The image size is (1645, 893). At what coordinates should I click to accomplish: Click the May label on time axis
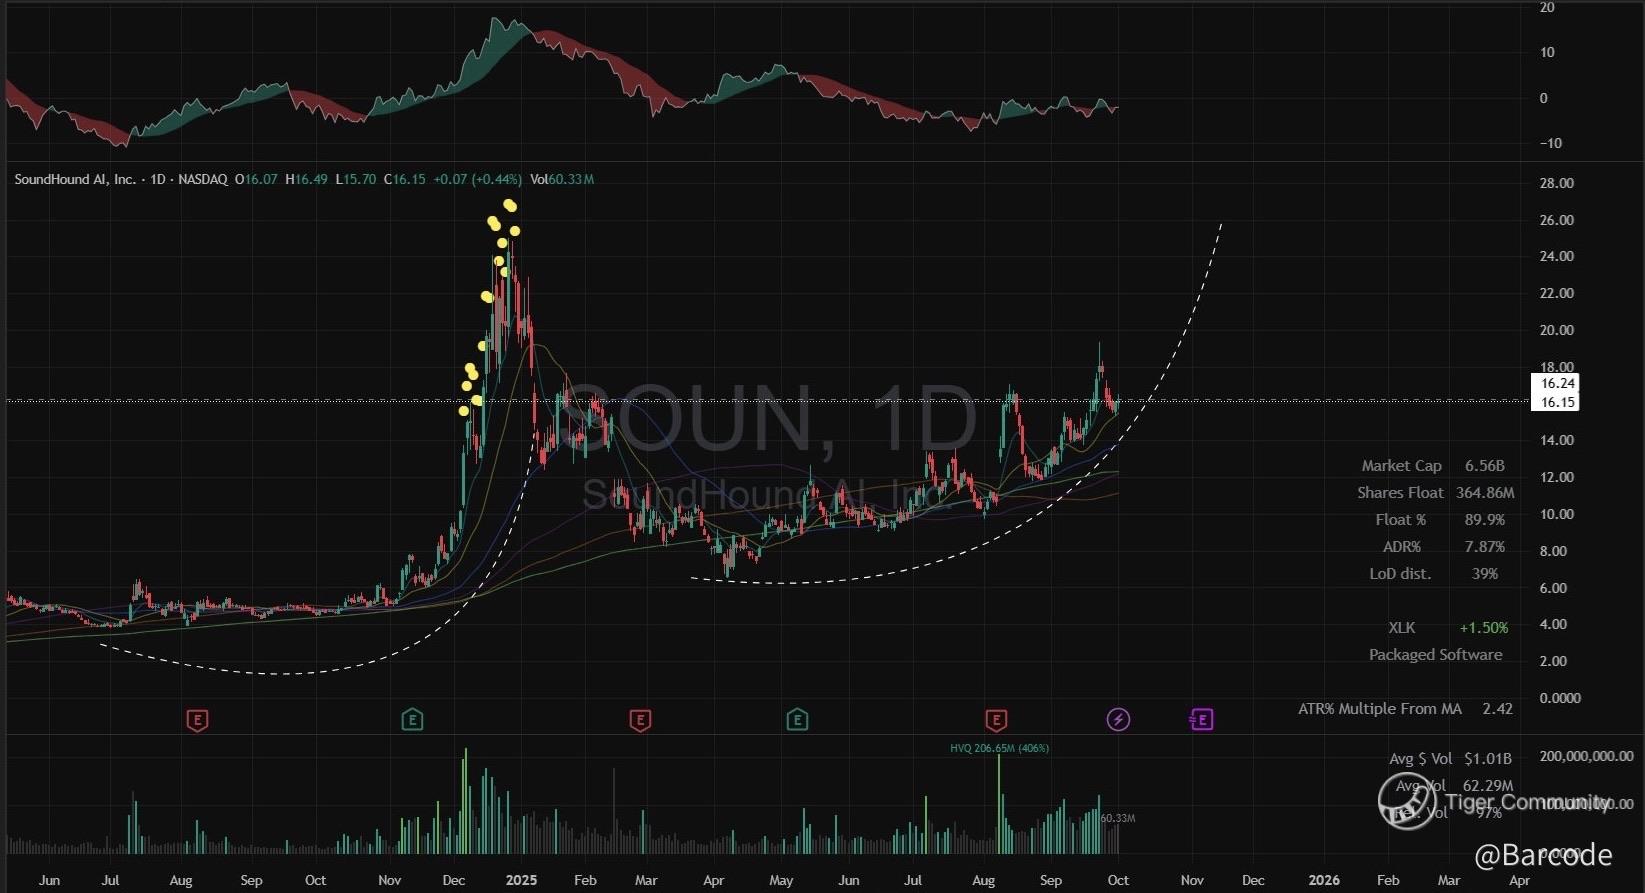[x=781, y=881]
